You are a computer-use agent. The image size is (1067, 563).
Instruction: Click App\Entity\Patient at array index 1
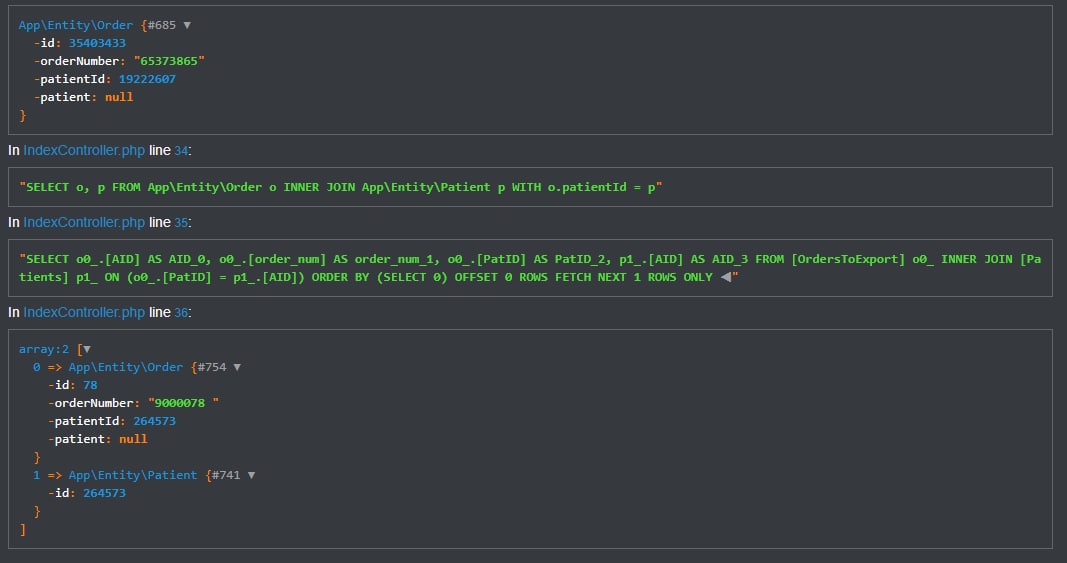133,475
